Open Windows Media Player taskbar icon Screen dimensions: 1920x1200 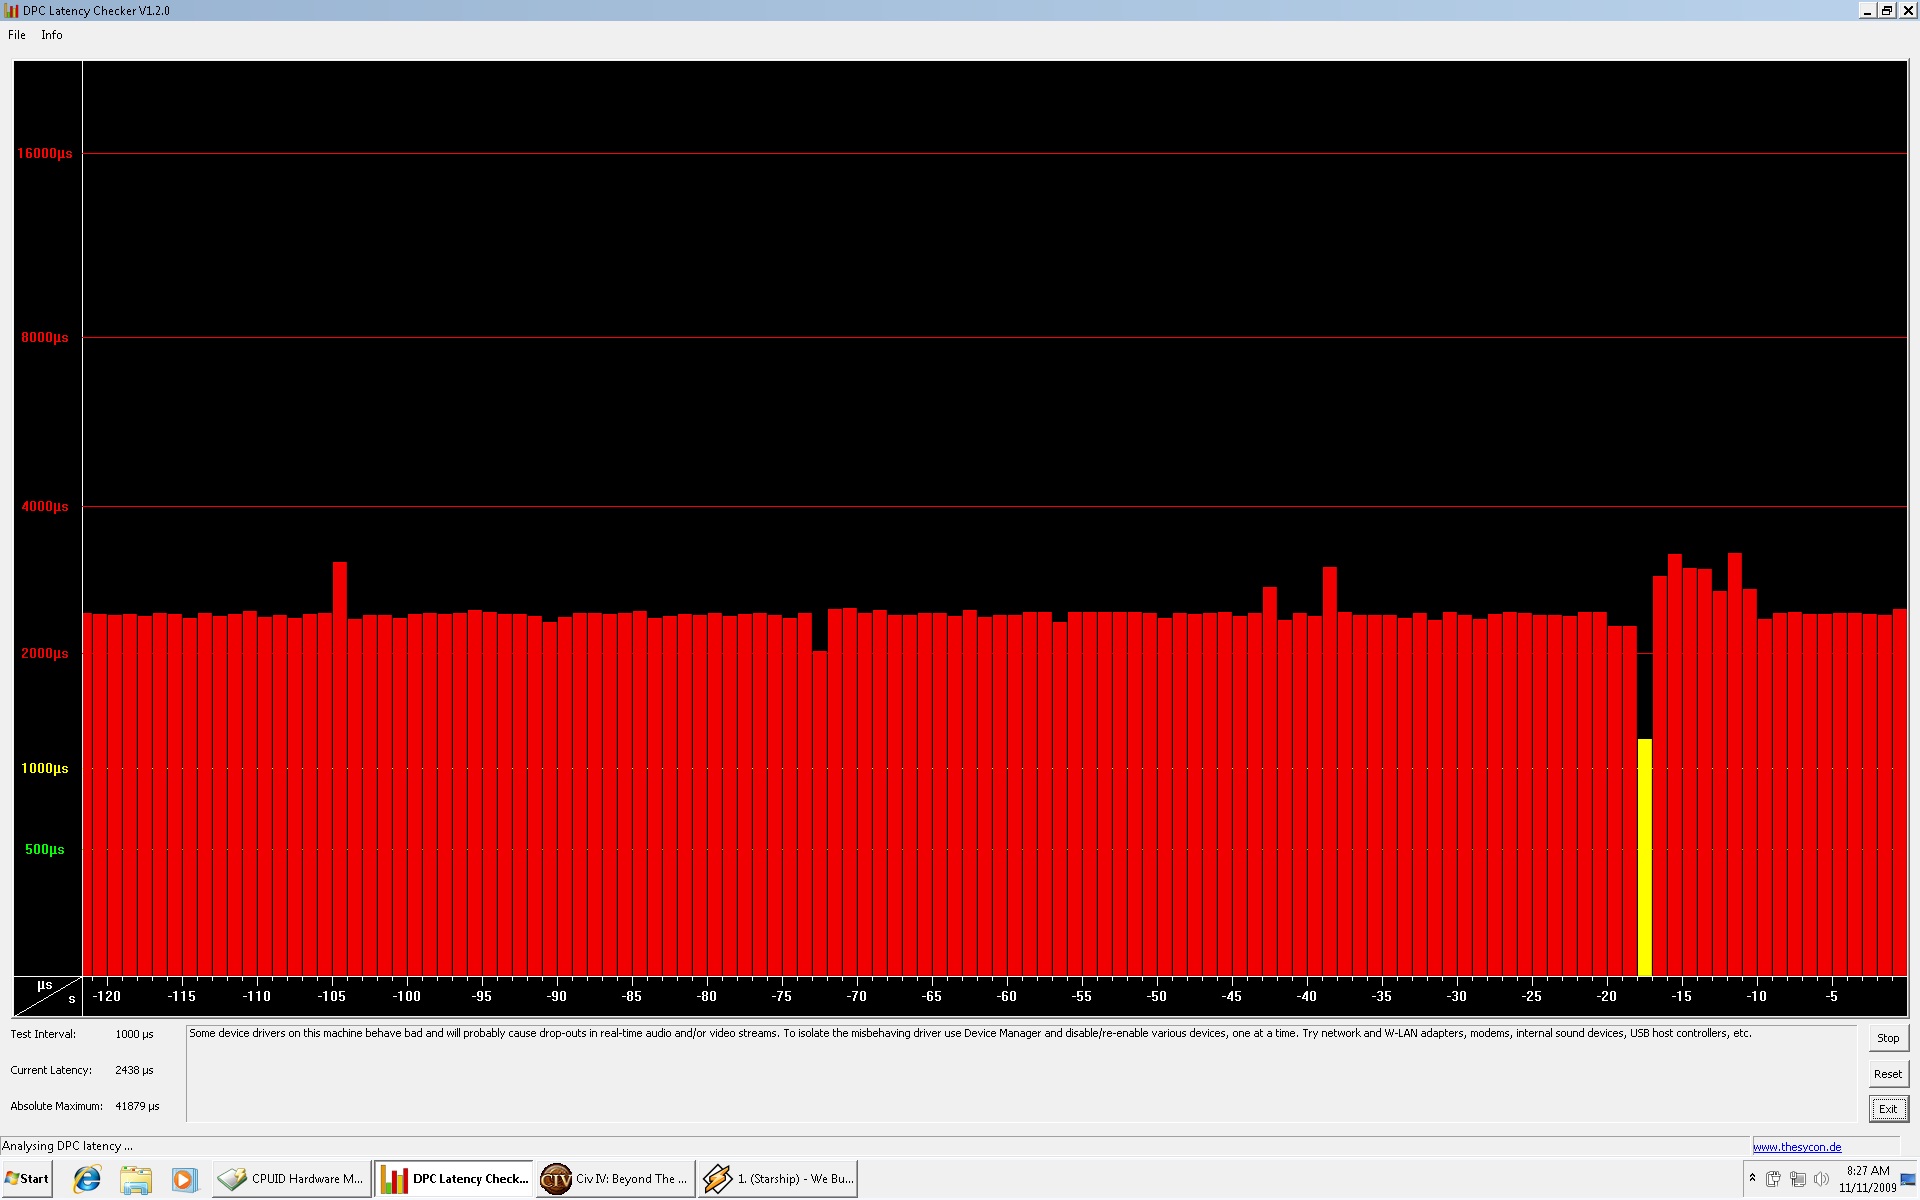[x=184, y=1180]
